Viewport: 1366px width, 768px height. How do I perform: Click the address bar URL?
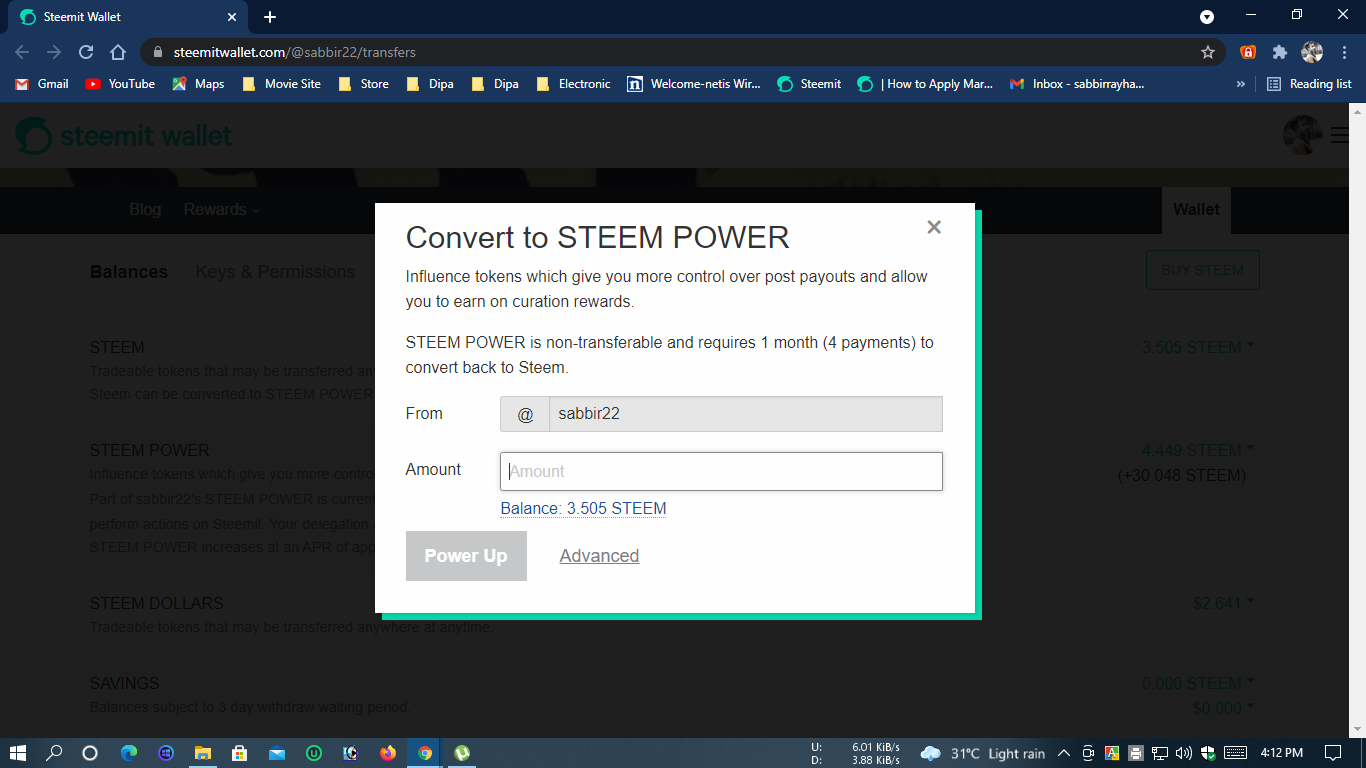(295, 52)
